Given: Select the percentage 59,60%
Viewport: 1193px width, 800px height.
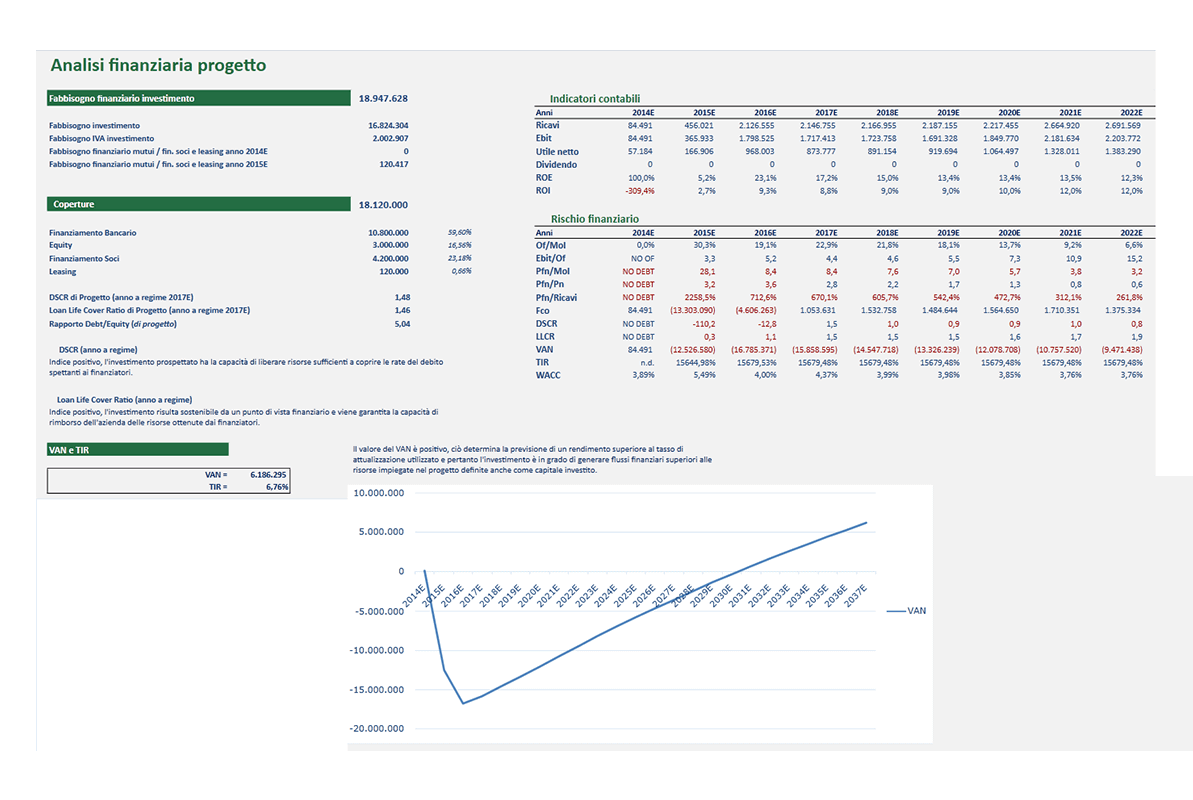Looking at the screenshot, I should point(460,232).
